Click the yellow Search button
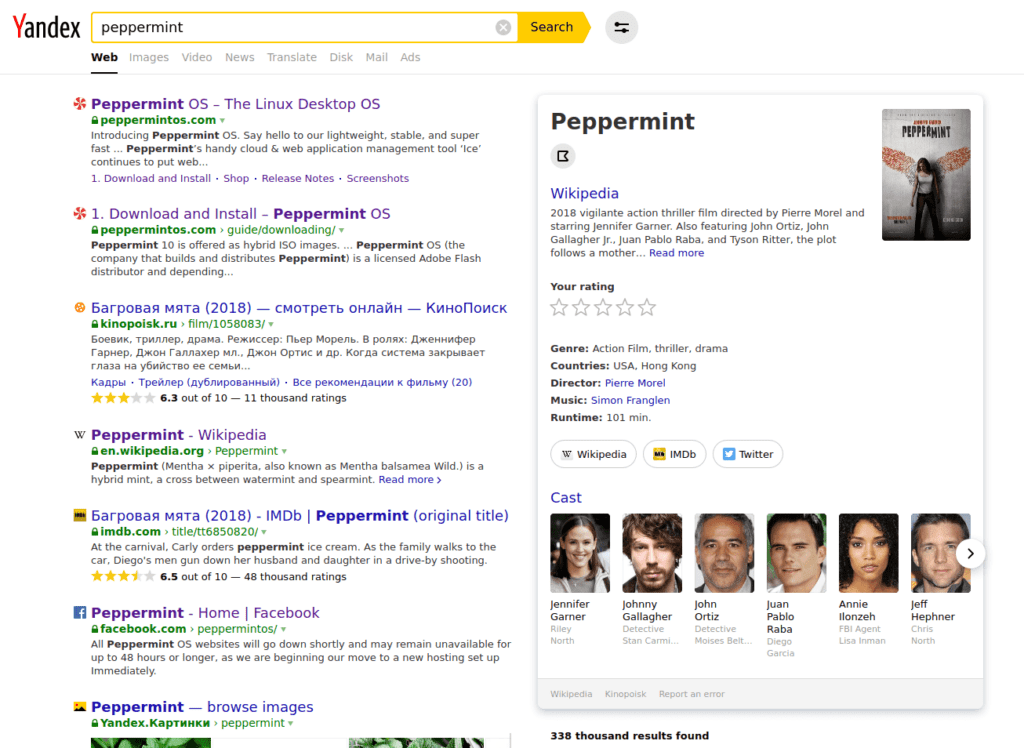Screen dimensions: 1024x748 point(552,27)
